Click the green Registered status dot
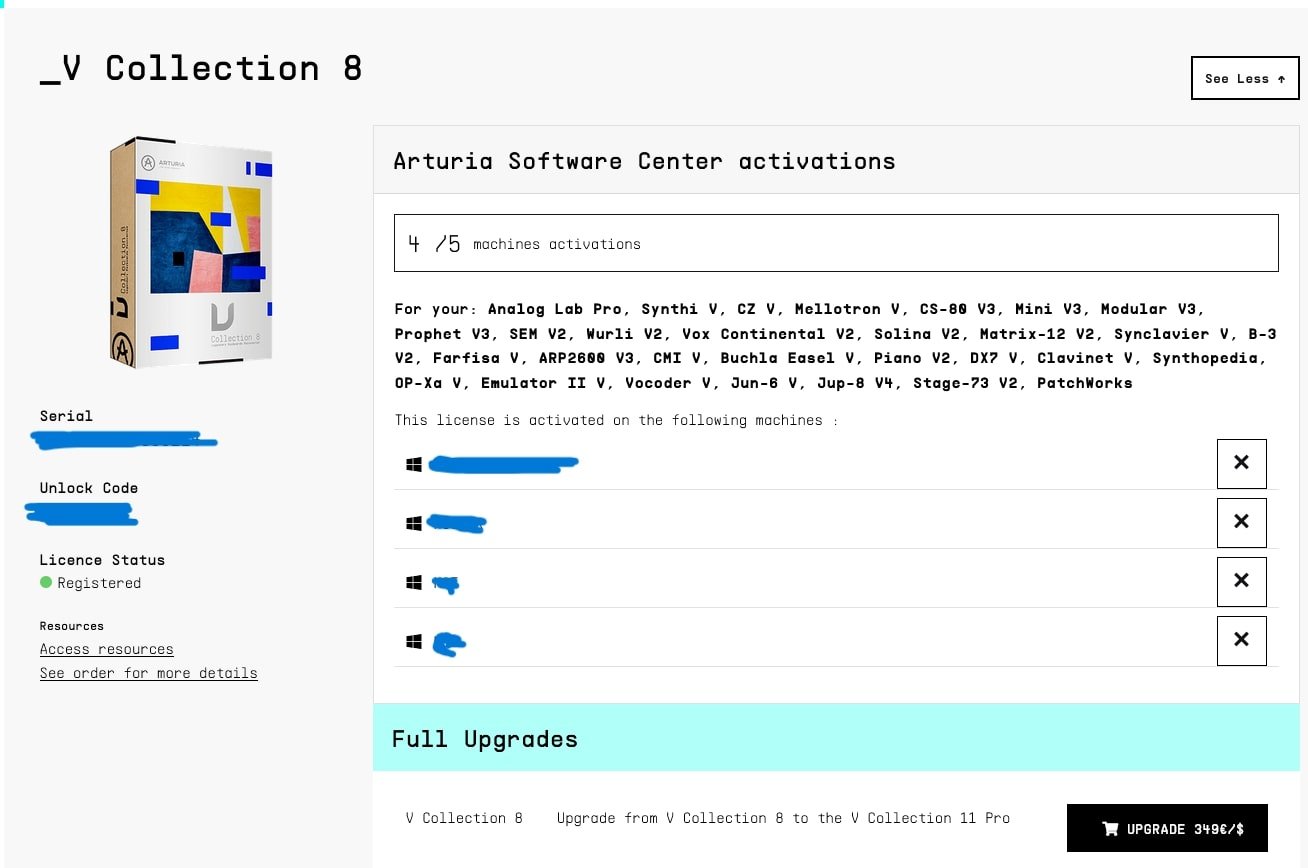Viewport: 1308px width, 868px height. tap(46, 582)
